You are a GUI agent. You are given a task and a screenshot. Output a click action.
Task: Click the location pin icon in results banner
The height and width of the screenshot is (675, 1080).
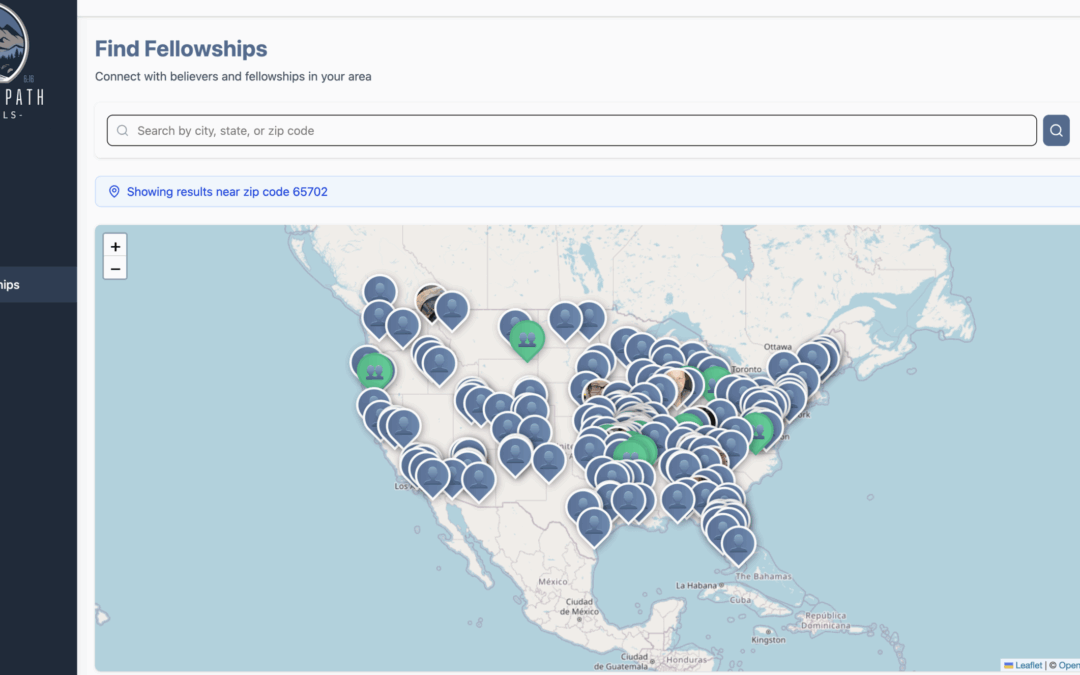(114, 192)
